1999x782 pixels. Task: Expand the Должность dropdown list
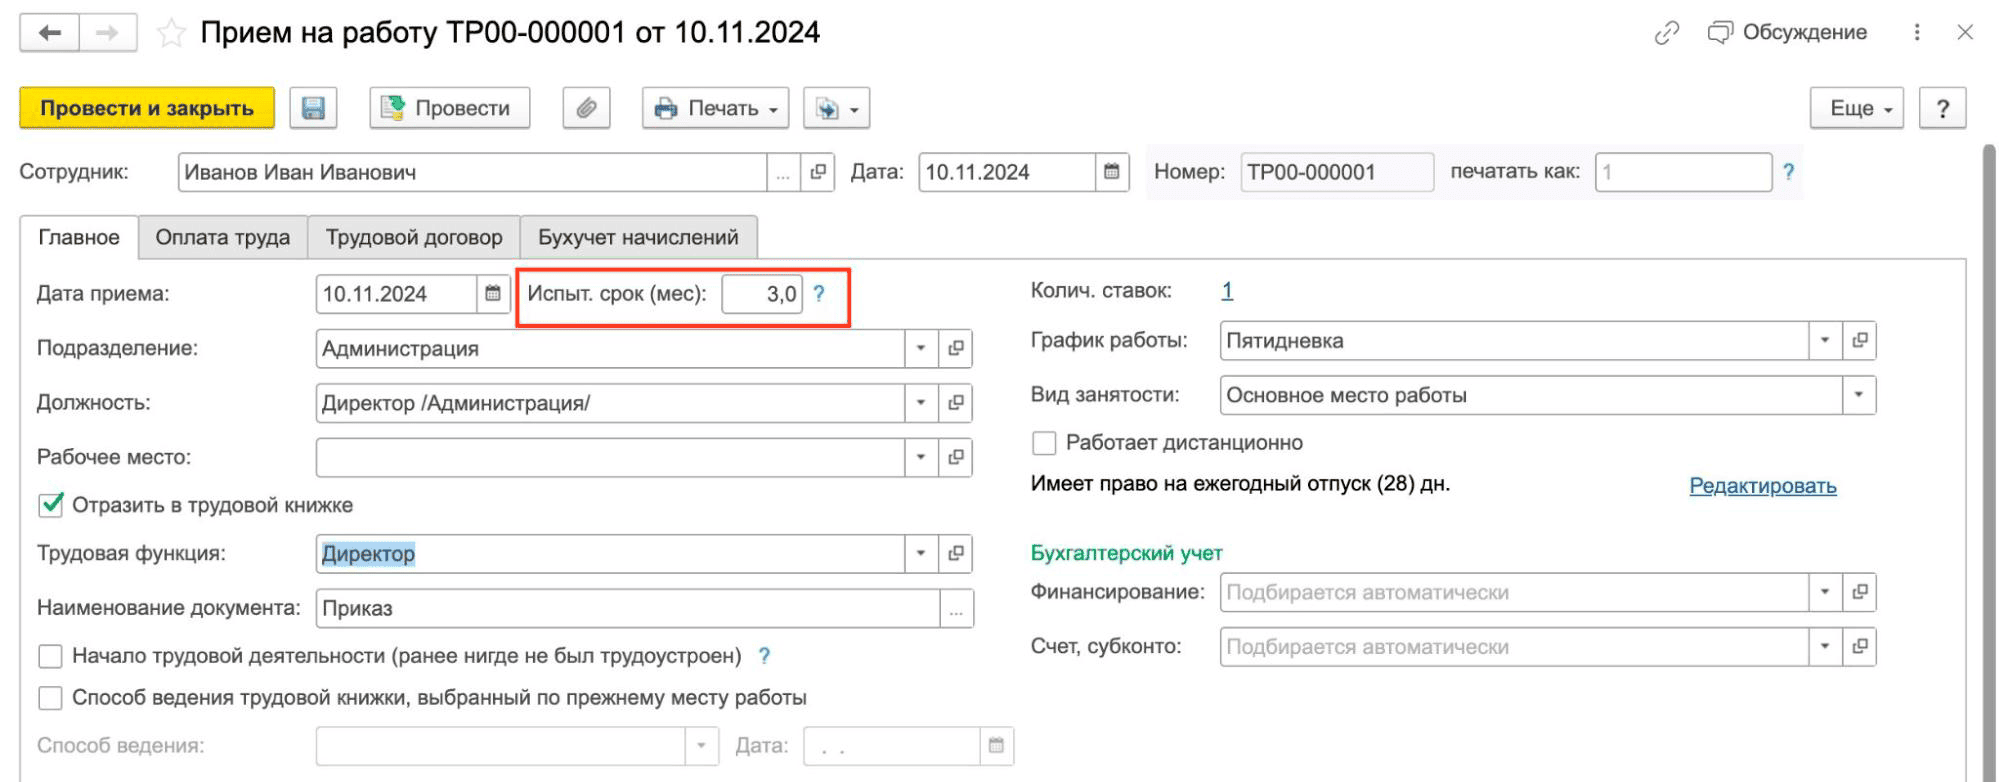[x=920, y=403]
